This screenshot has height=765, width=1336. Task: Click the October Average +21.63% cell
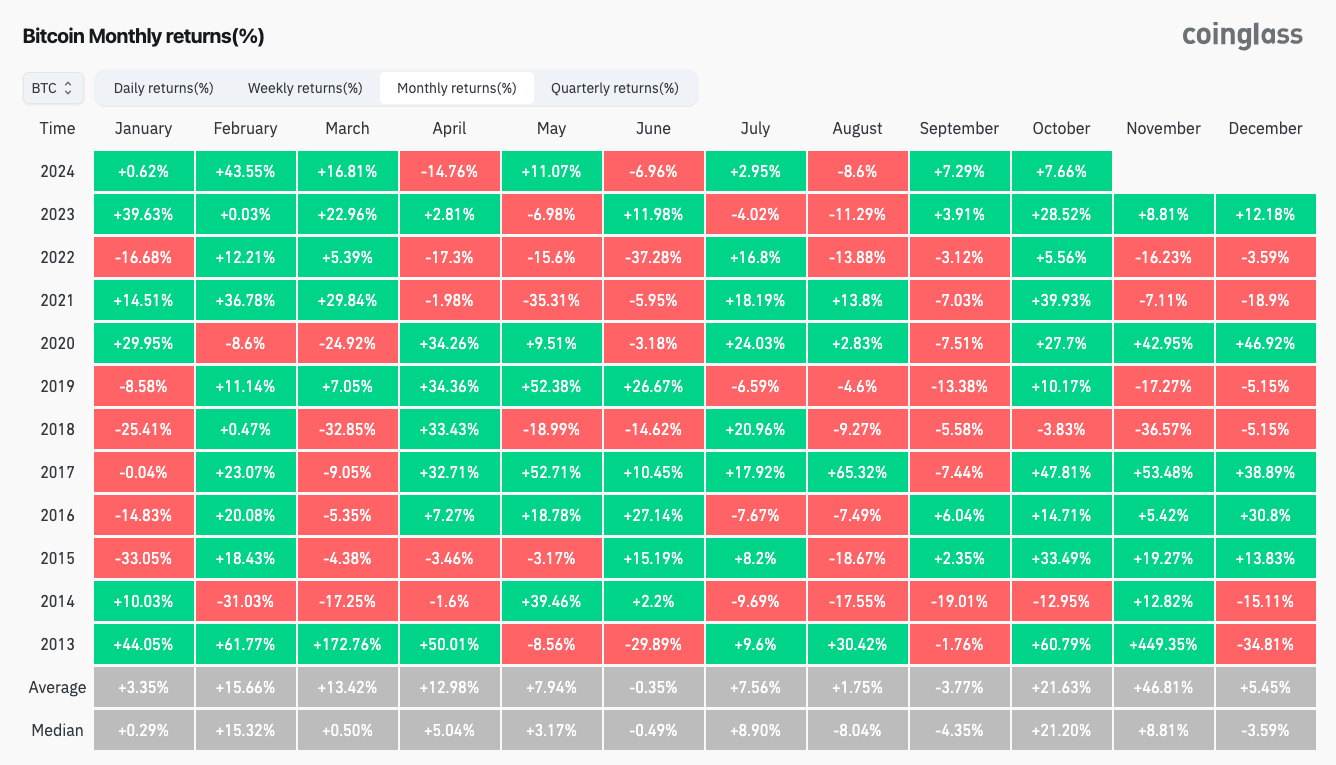[x=1061, y=687]
